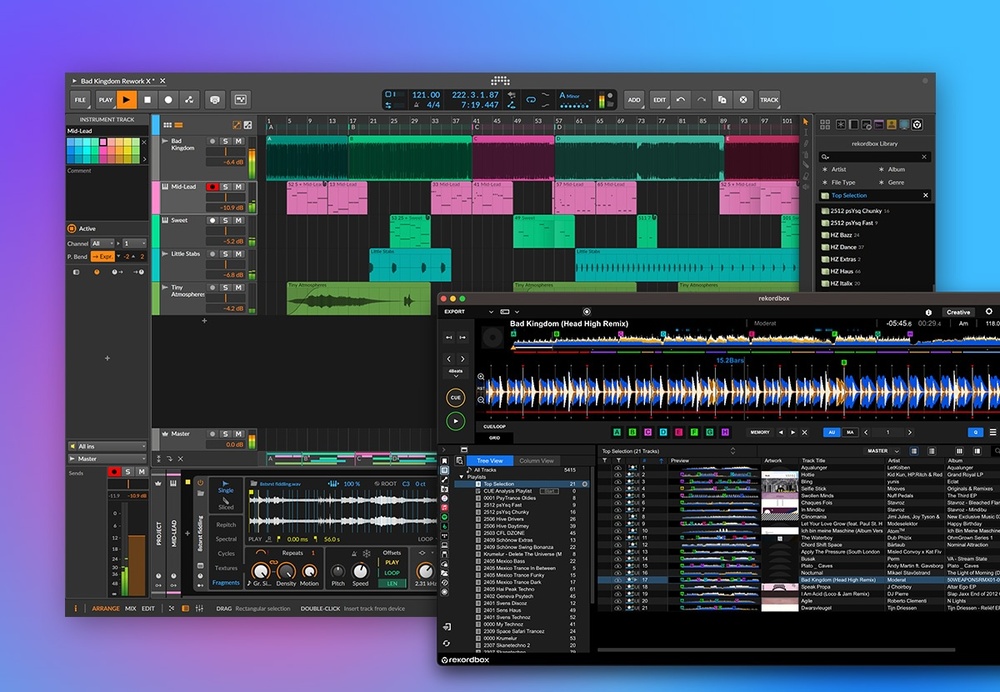Viewport: 1000px width, 692px height.
Task: Zoom in the rekordbox waveform magnifier
Action: (481, 377)
